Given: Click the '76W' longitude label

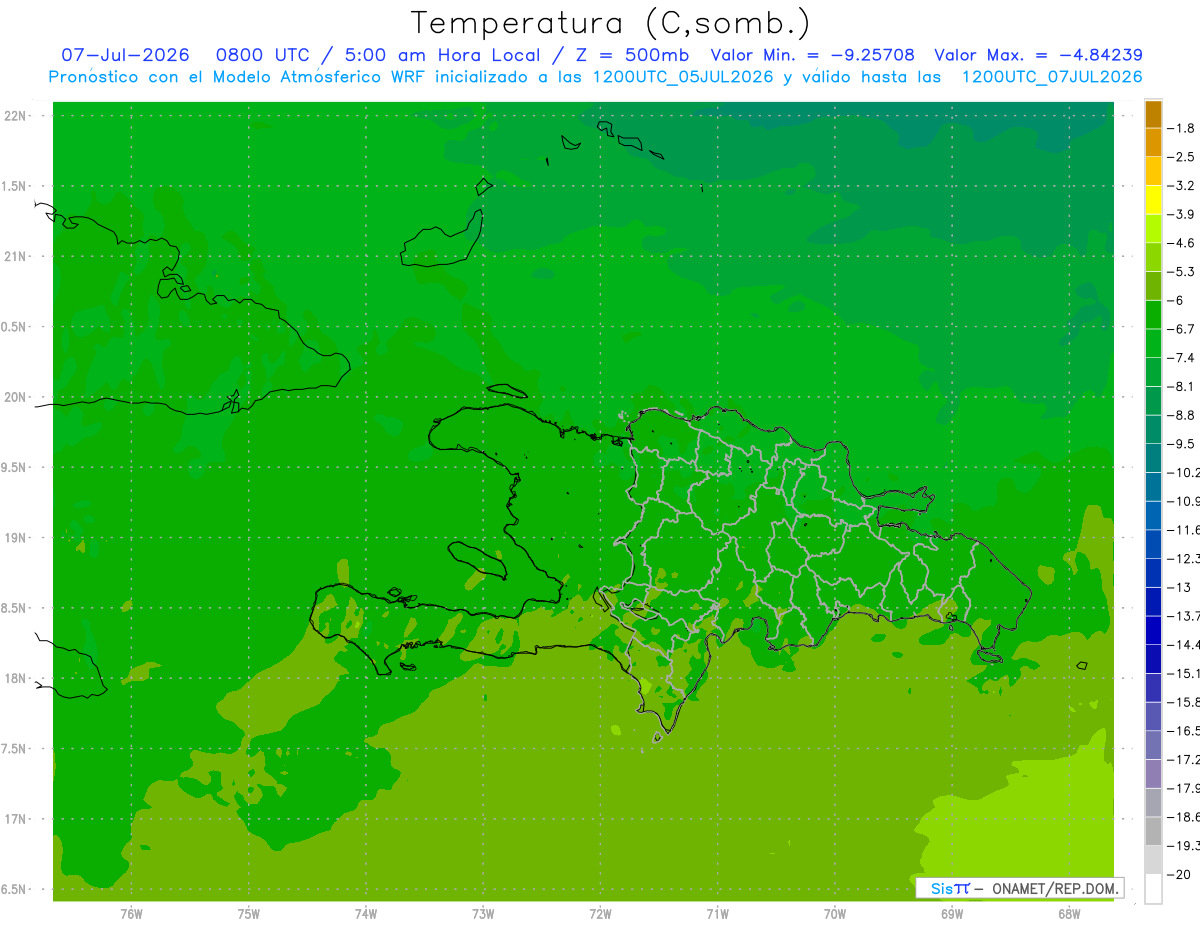Looking at the screenshot, I should click(x=131, y=914).
